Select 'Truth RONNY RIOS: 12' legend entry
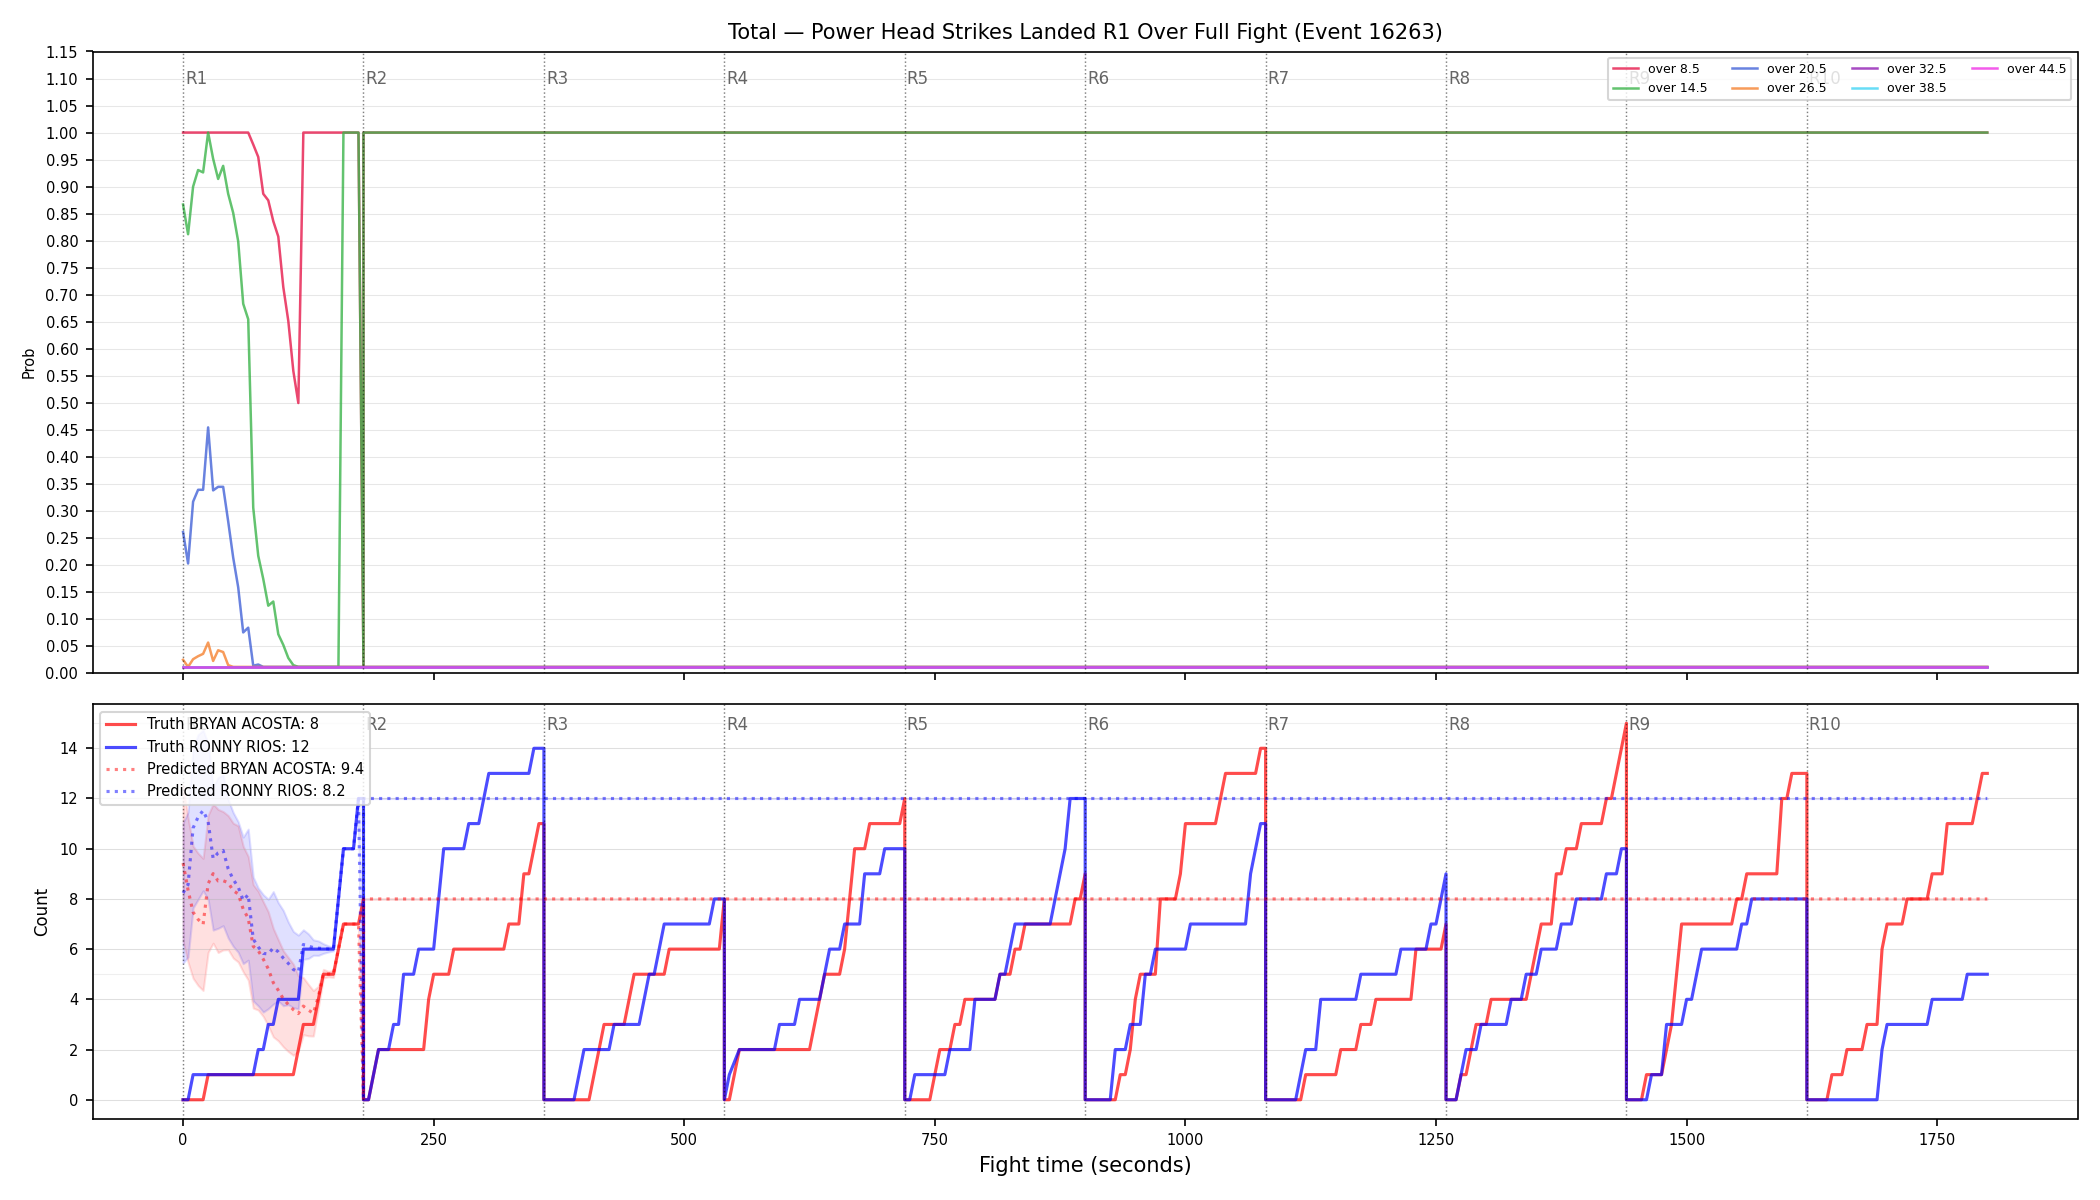2100x1200 pixels. 228,746
